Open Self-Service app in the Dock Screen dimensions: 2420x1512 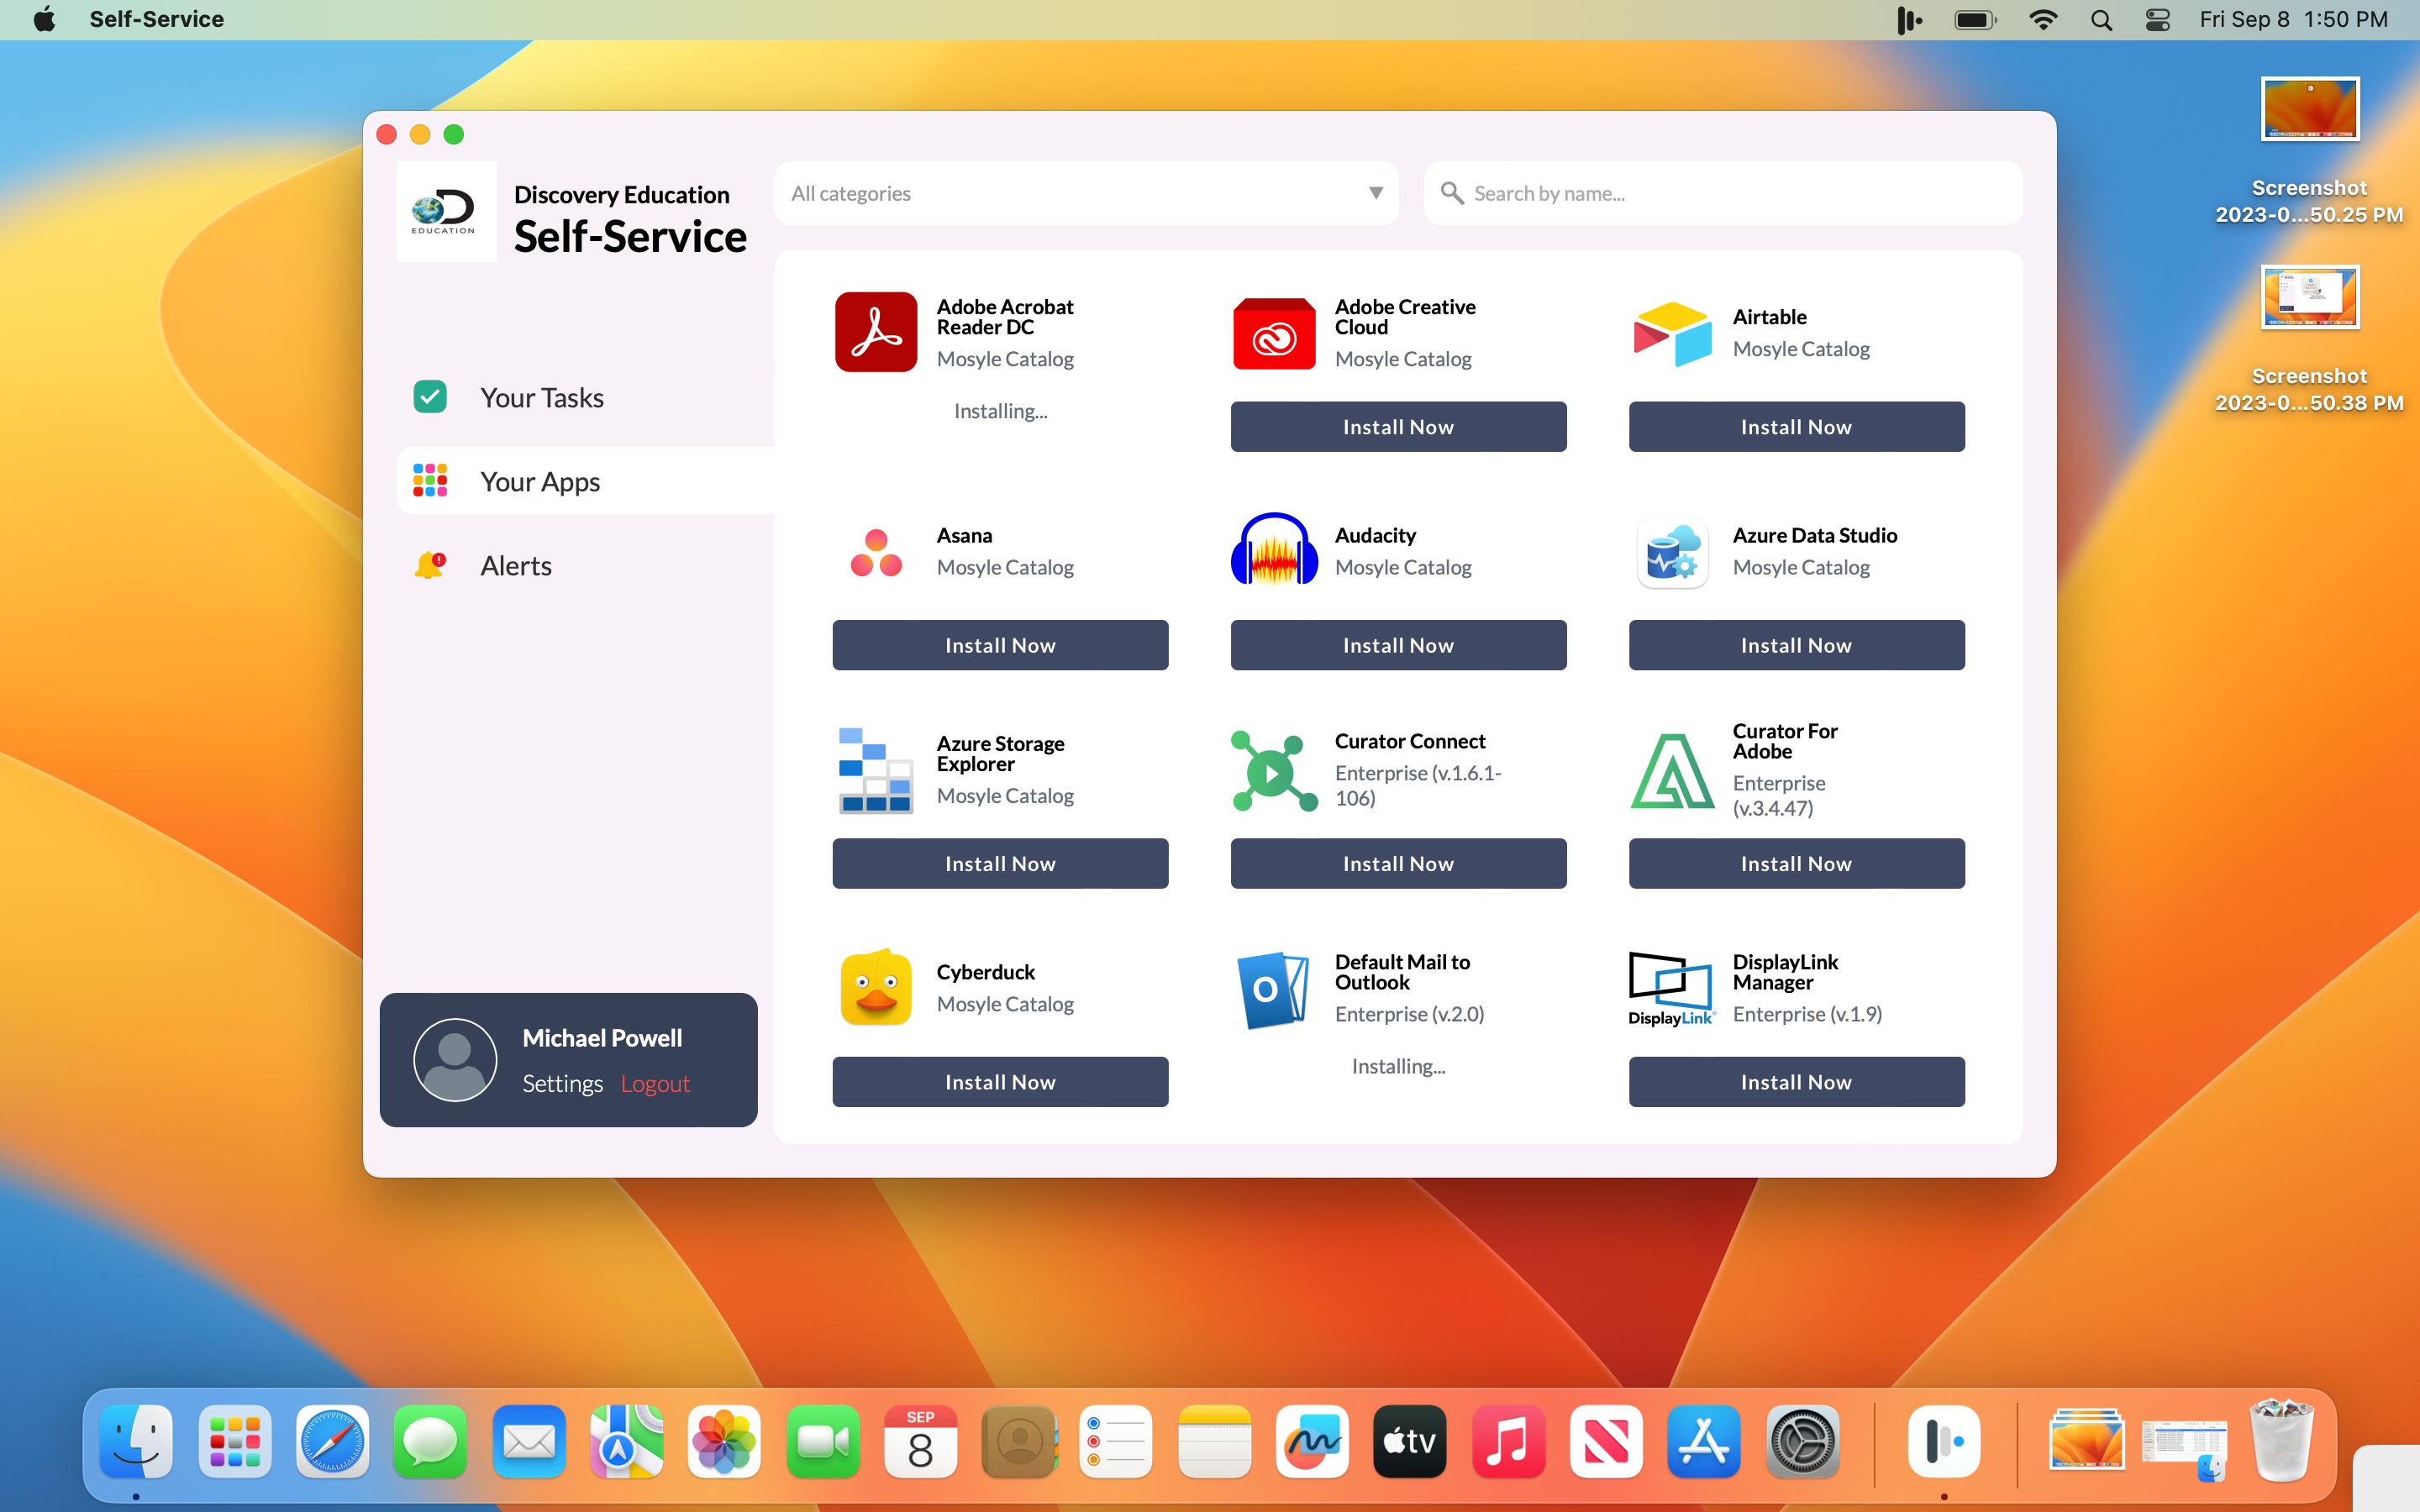[1944, 1441]
